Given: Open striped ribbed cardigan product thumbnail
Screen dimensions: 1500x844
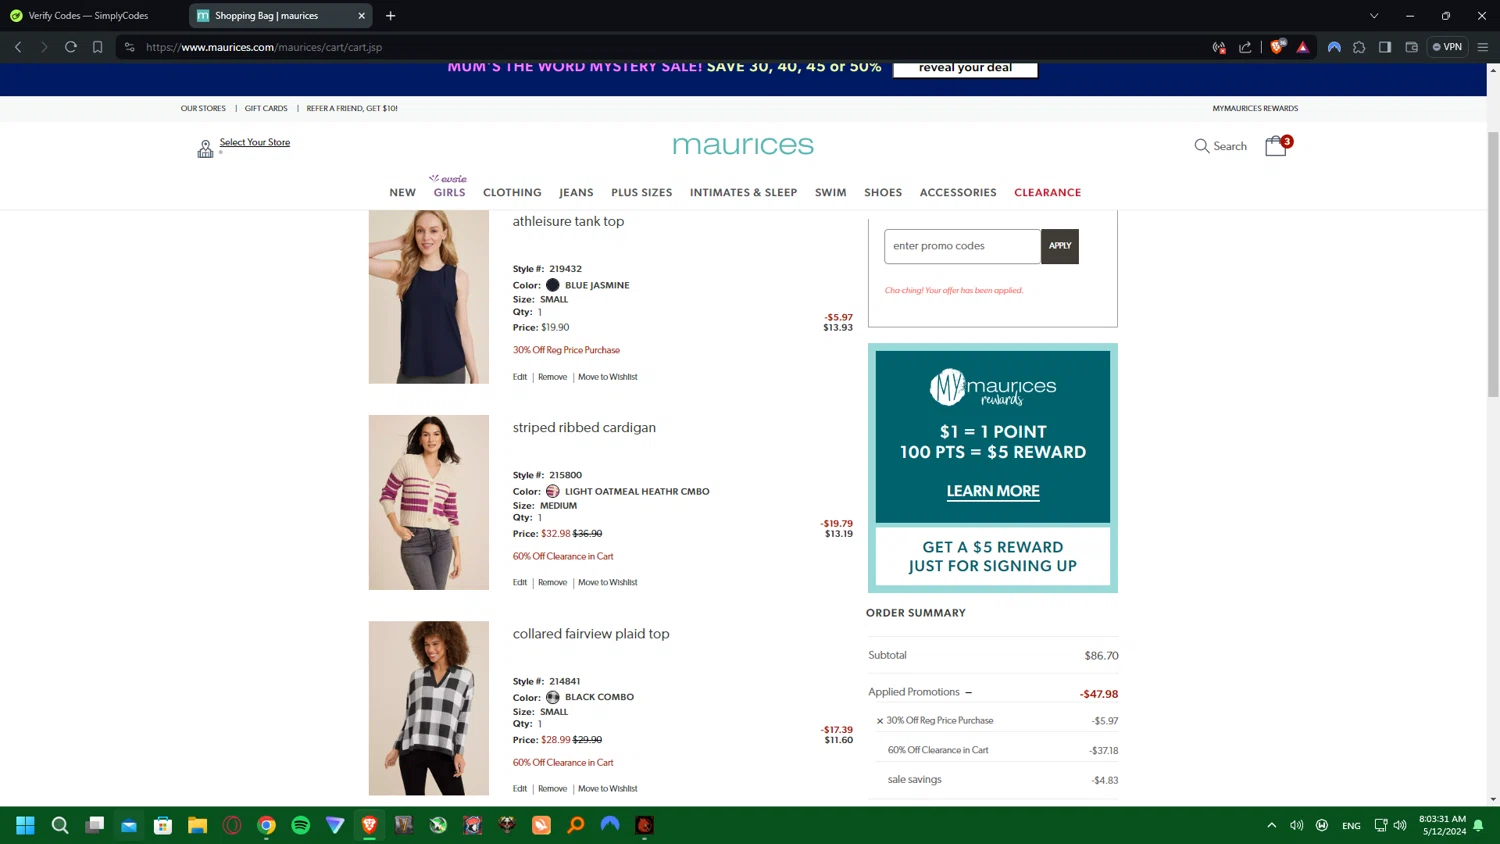Looking at the screenshot, I should (429, 502).
